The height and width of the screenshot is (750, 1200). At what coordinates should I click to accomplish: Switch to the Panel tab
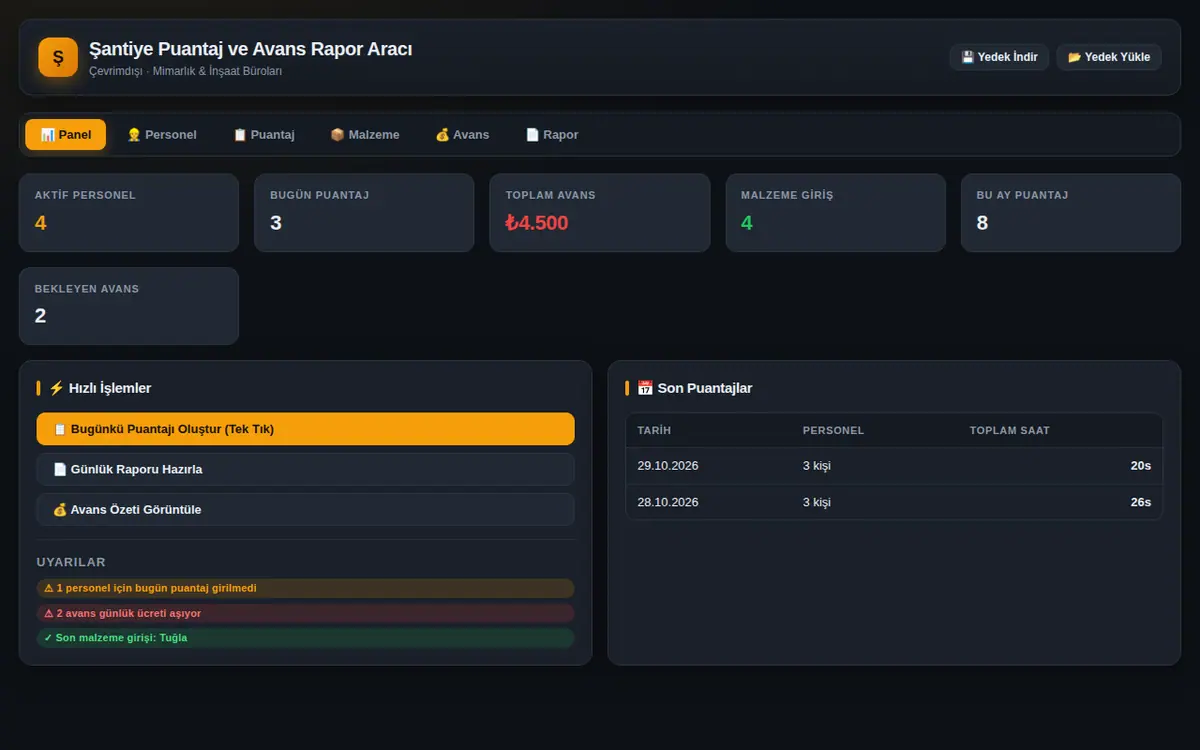click(66, 135)
